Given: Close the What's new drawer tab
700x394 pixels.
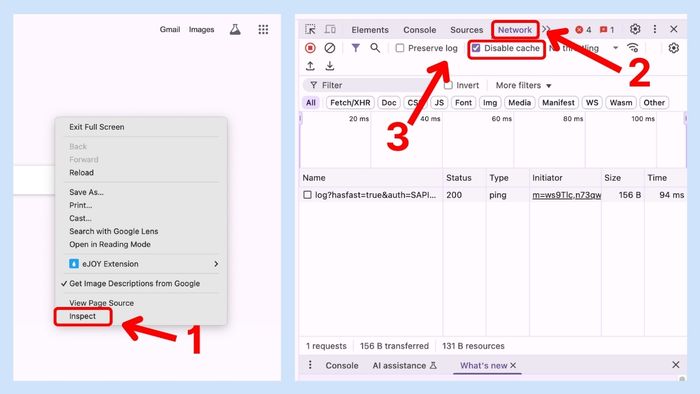Looking at the screenshot, I should pos(513,365).
